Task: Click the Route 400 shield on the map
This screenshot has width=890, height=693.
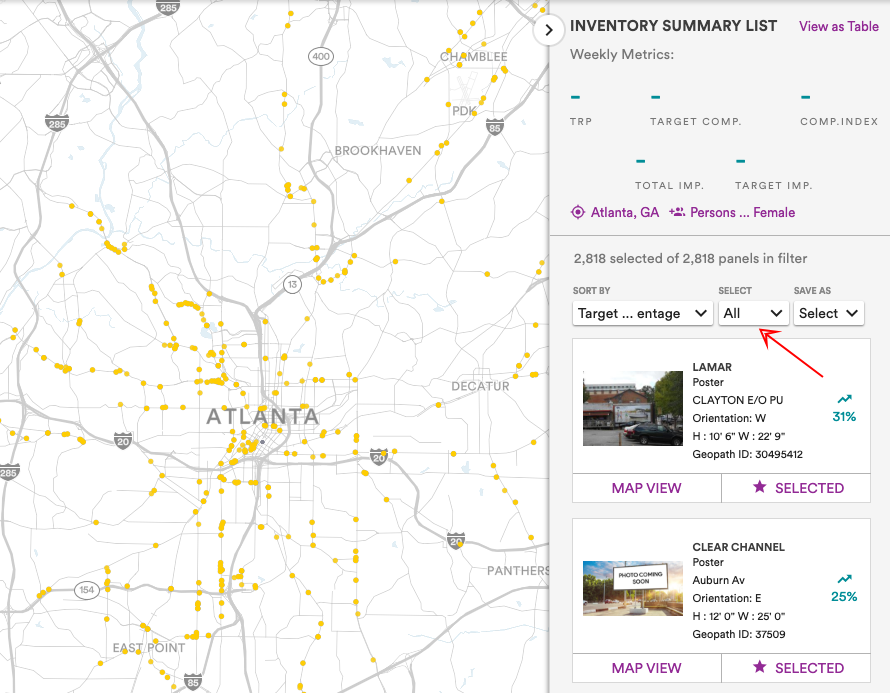Action: coord(321,56)
